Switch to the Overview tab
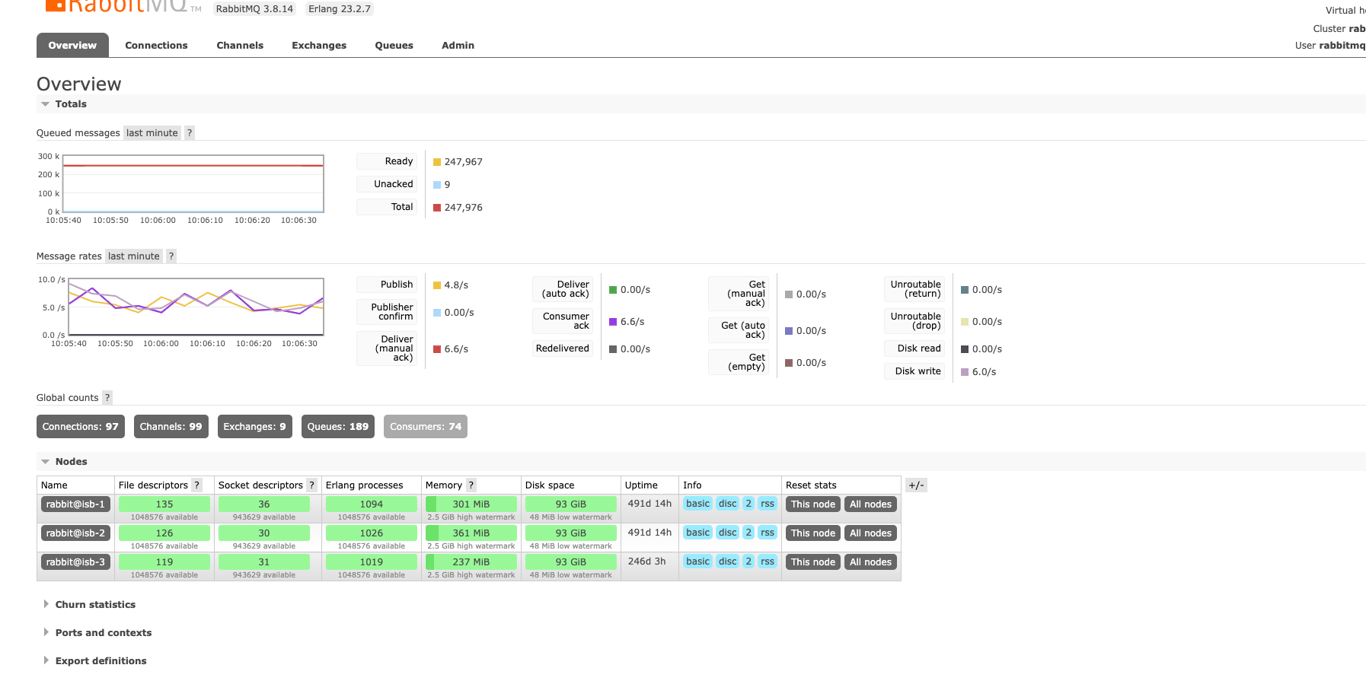1366x684 pixels. point(72,45)
